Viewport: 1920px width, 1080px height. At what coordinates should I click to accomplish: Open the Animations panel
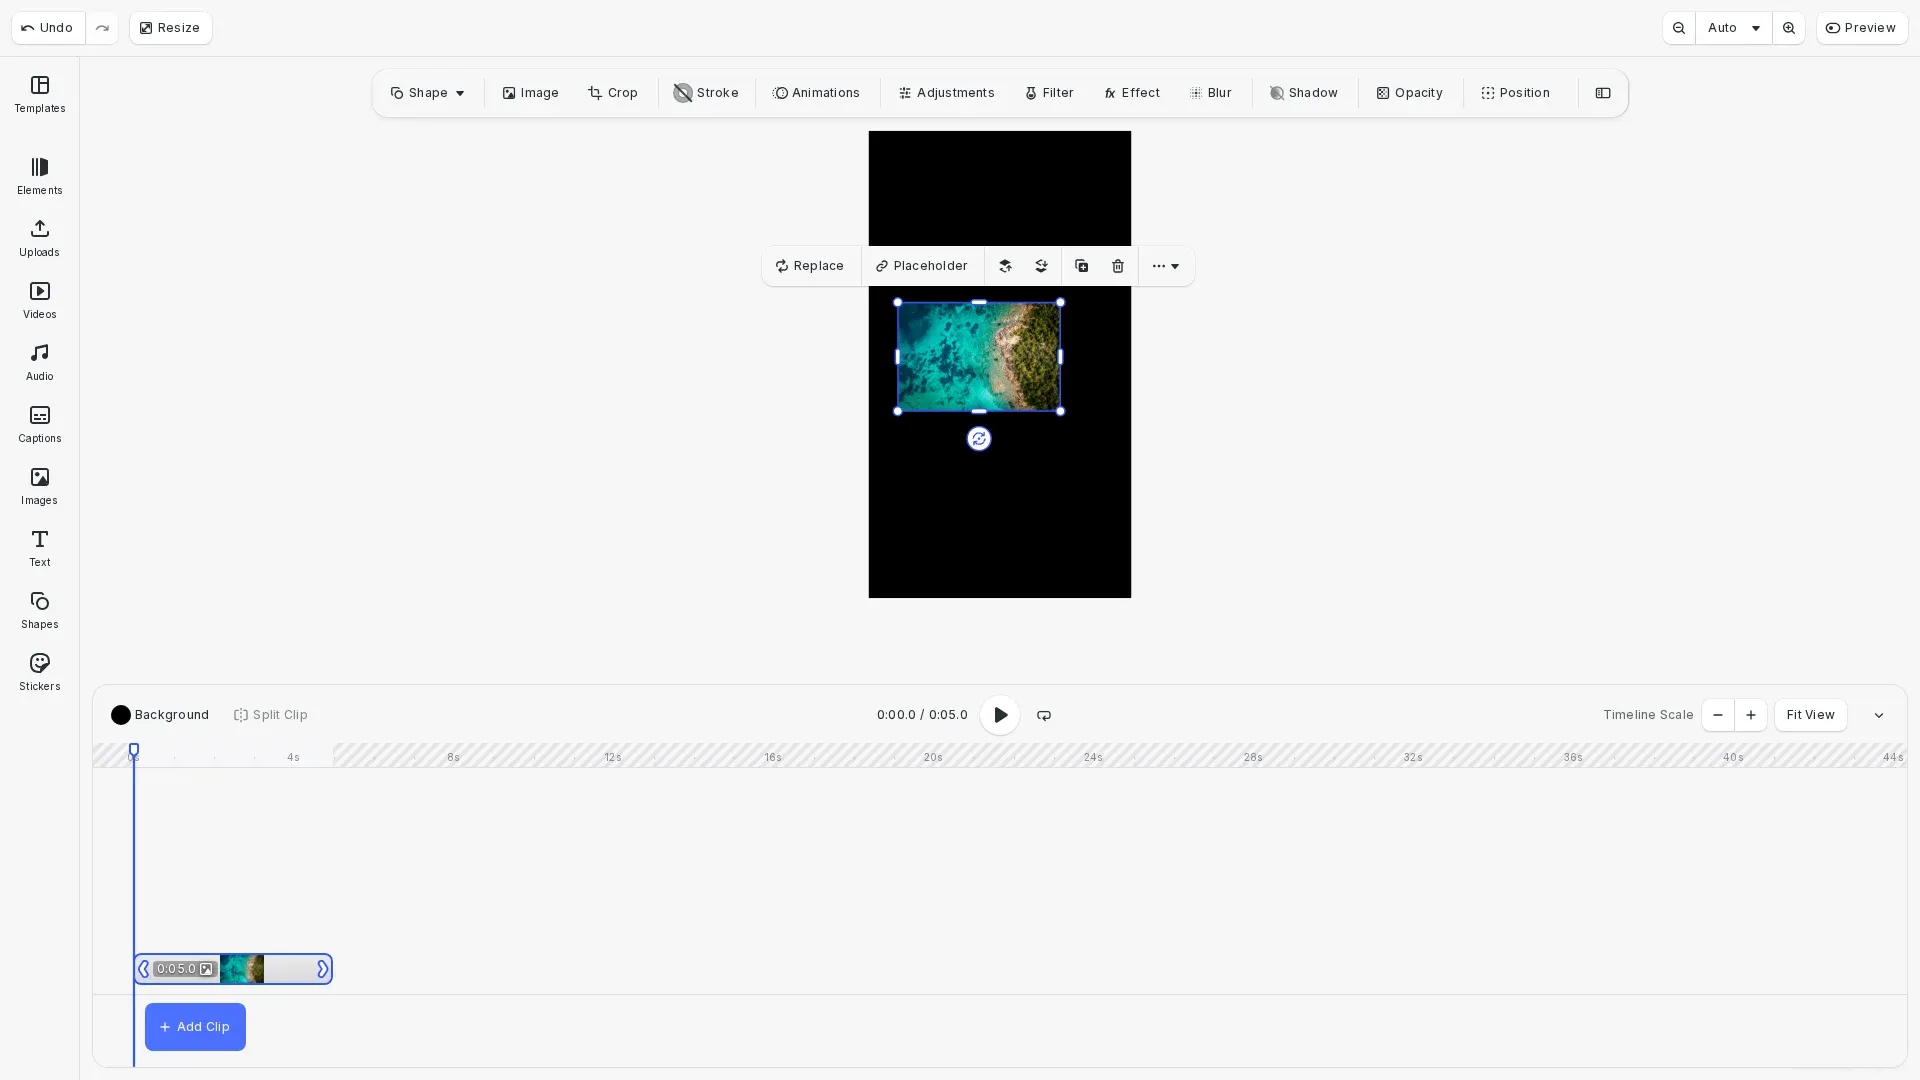pyautogui.click(x=817, y=93)
